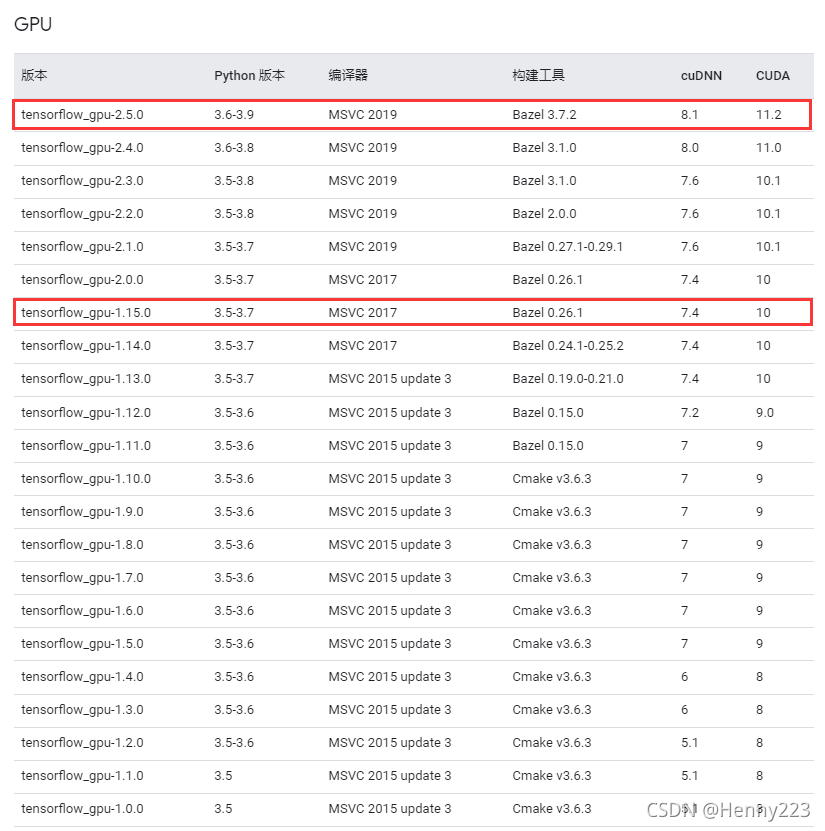This screenshot has height=831, width=825.
Task: Click cuDNN 5.1 in 1.2.0 row
Action: (x=689, y=743)
